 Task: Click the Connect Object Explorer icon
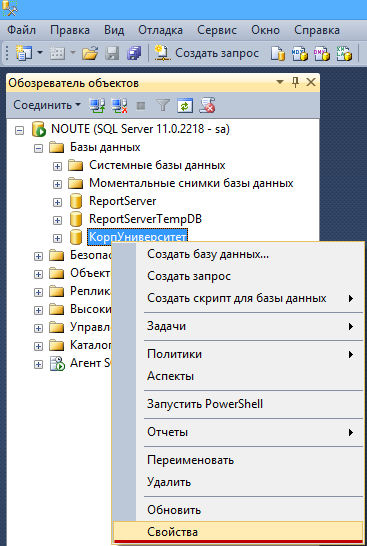pyautogui.click(x=97, y=105)
